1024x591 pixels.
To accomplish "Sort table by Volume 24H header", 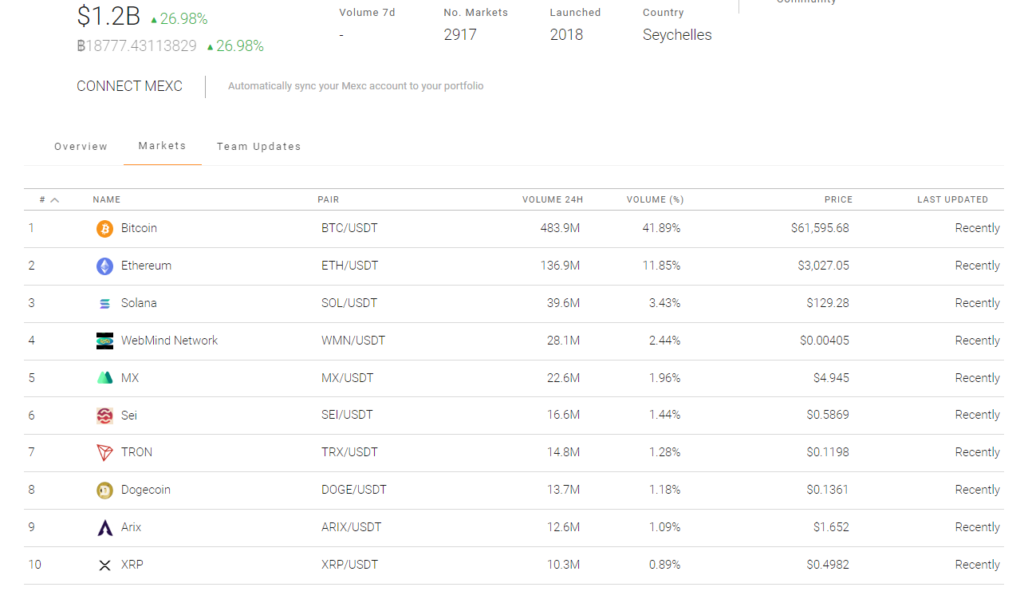I will pos(552,200).
